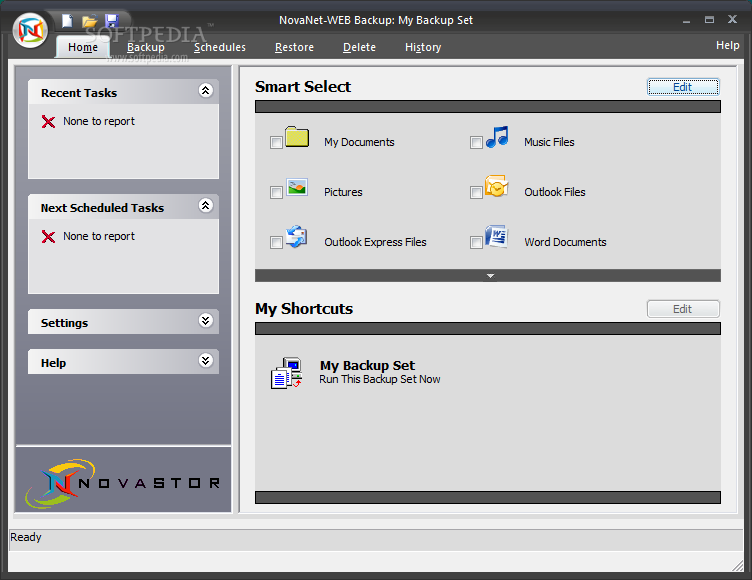
Task: Click the My Backup Set shortcut icon
Action: point(287,373)
